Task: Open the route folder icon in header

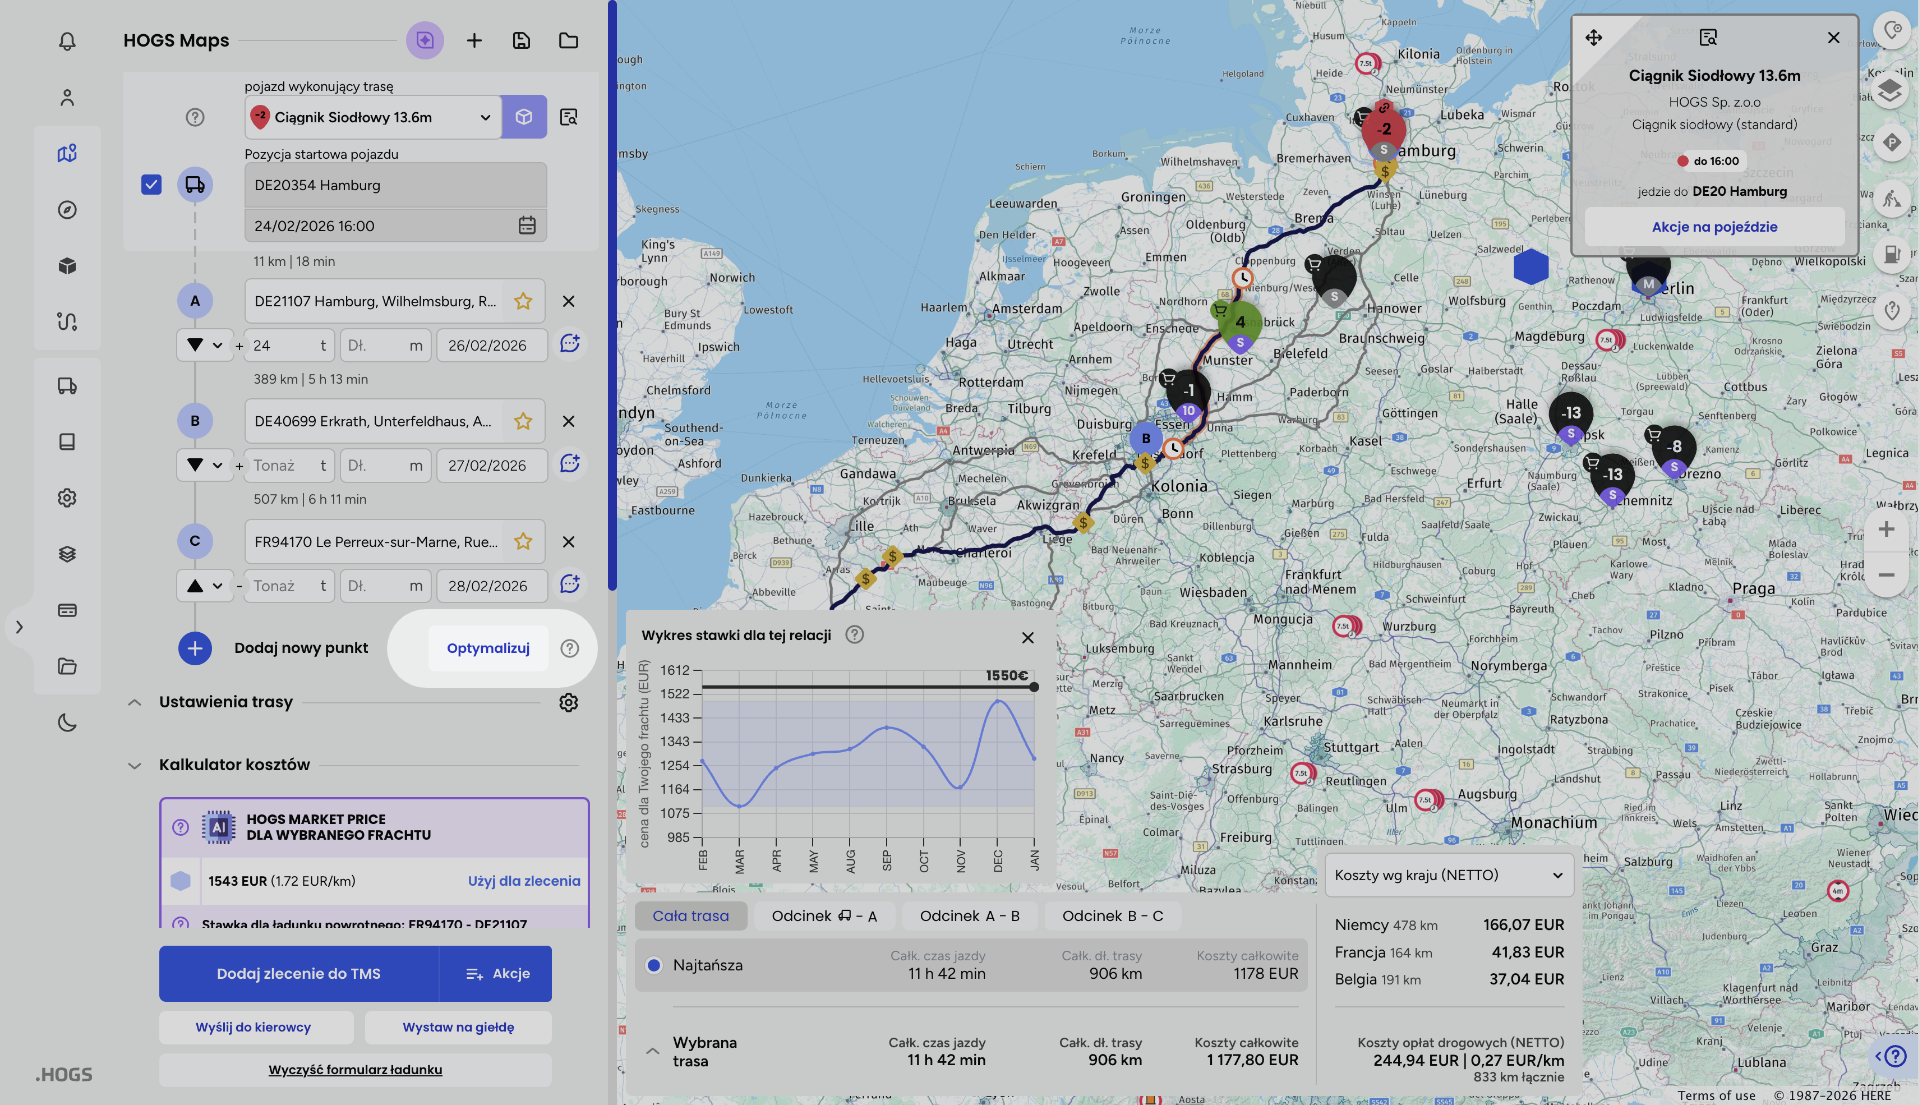Action: pyautogui.click(x=568, y=41)
